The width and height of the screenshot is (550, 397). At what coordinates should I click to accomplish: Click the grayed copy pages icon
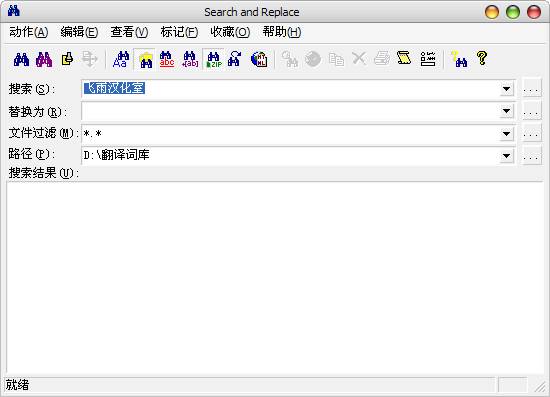[336, 59]
